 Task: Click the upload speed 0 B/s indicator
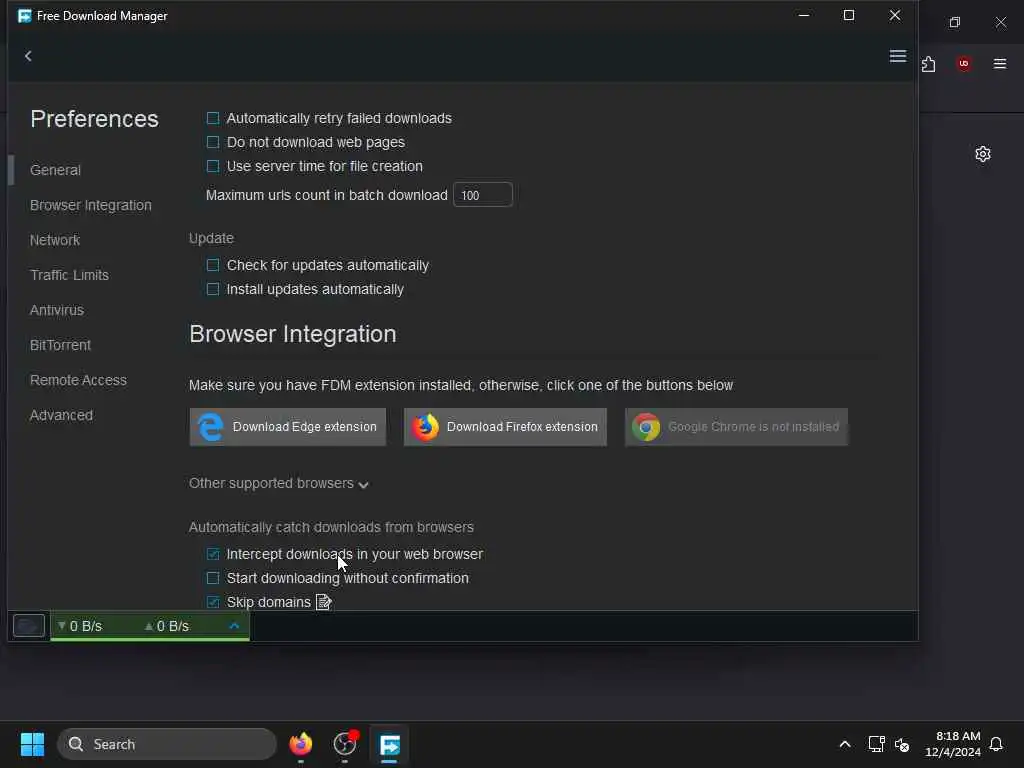[x=167, y=626]
